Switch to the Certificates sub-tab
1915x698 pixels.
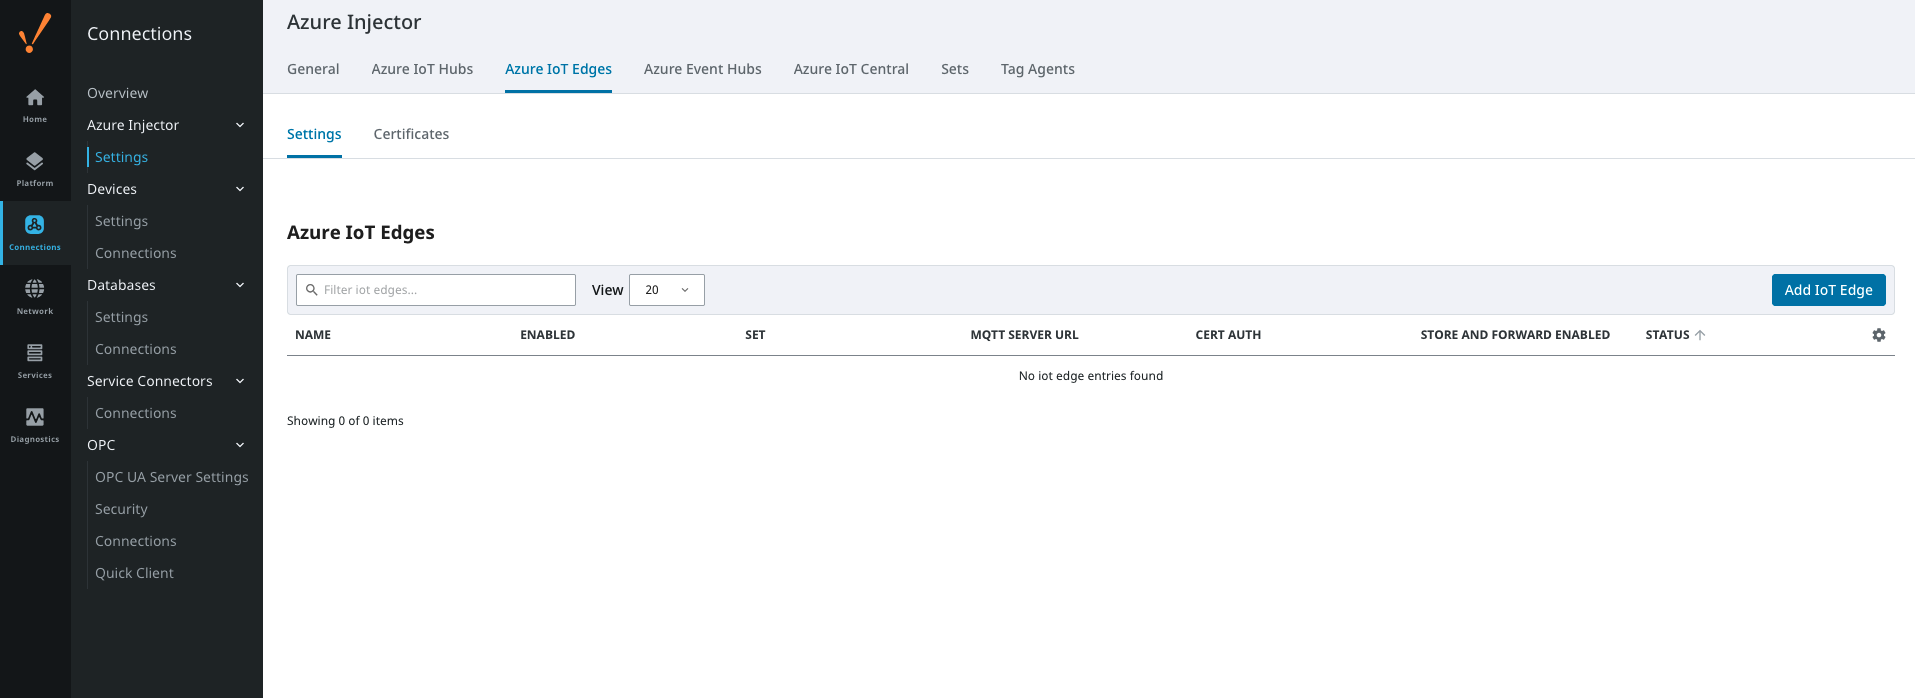tap(411, 134)
